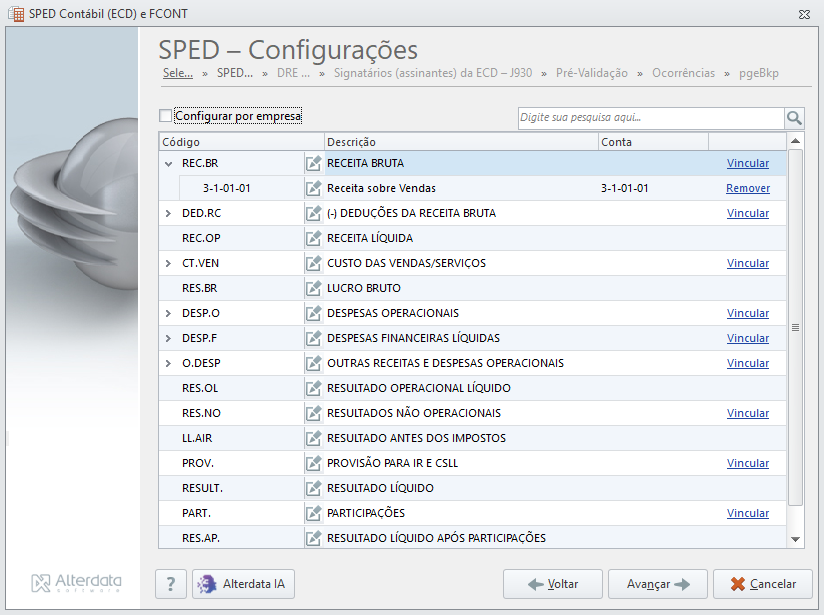Click edit icon for PARTICIPAÇÕES row
Image resolution: width=824 pixels, height=616 pixels.
[313, 512]
